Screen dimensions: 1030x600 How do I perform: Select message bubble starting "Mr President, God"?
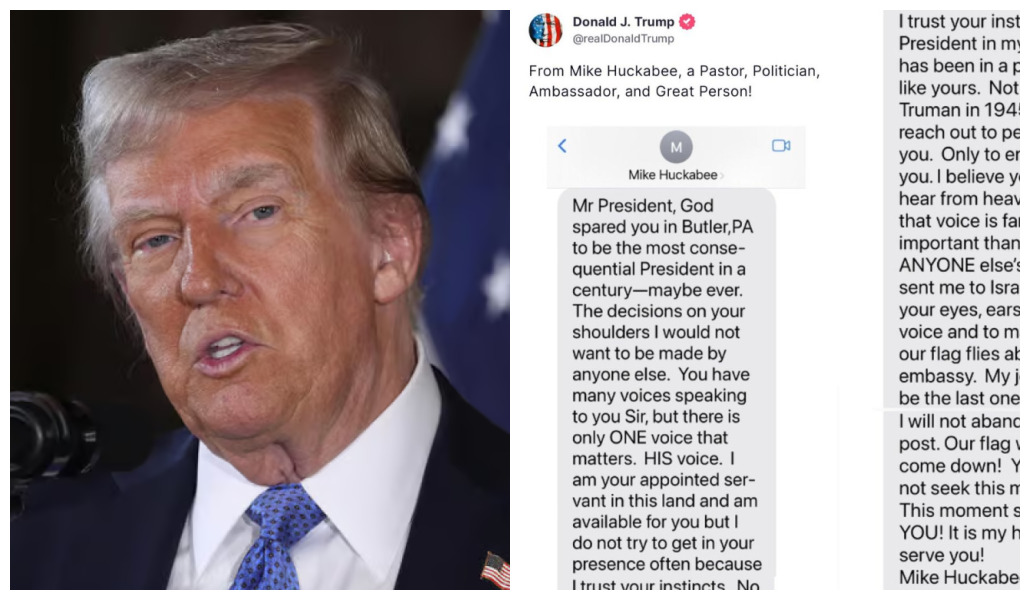[x=667, y=389]
